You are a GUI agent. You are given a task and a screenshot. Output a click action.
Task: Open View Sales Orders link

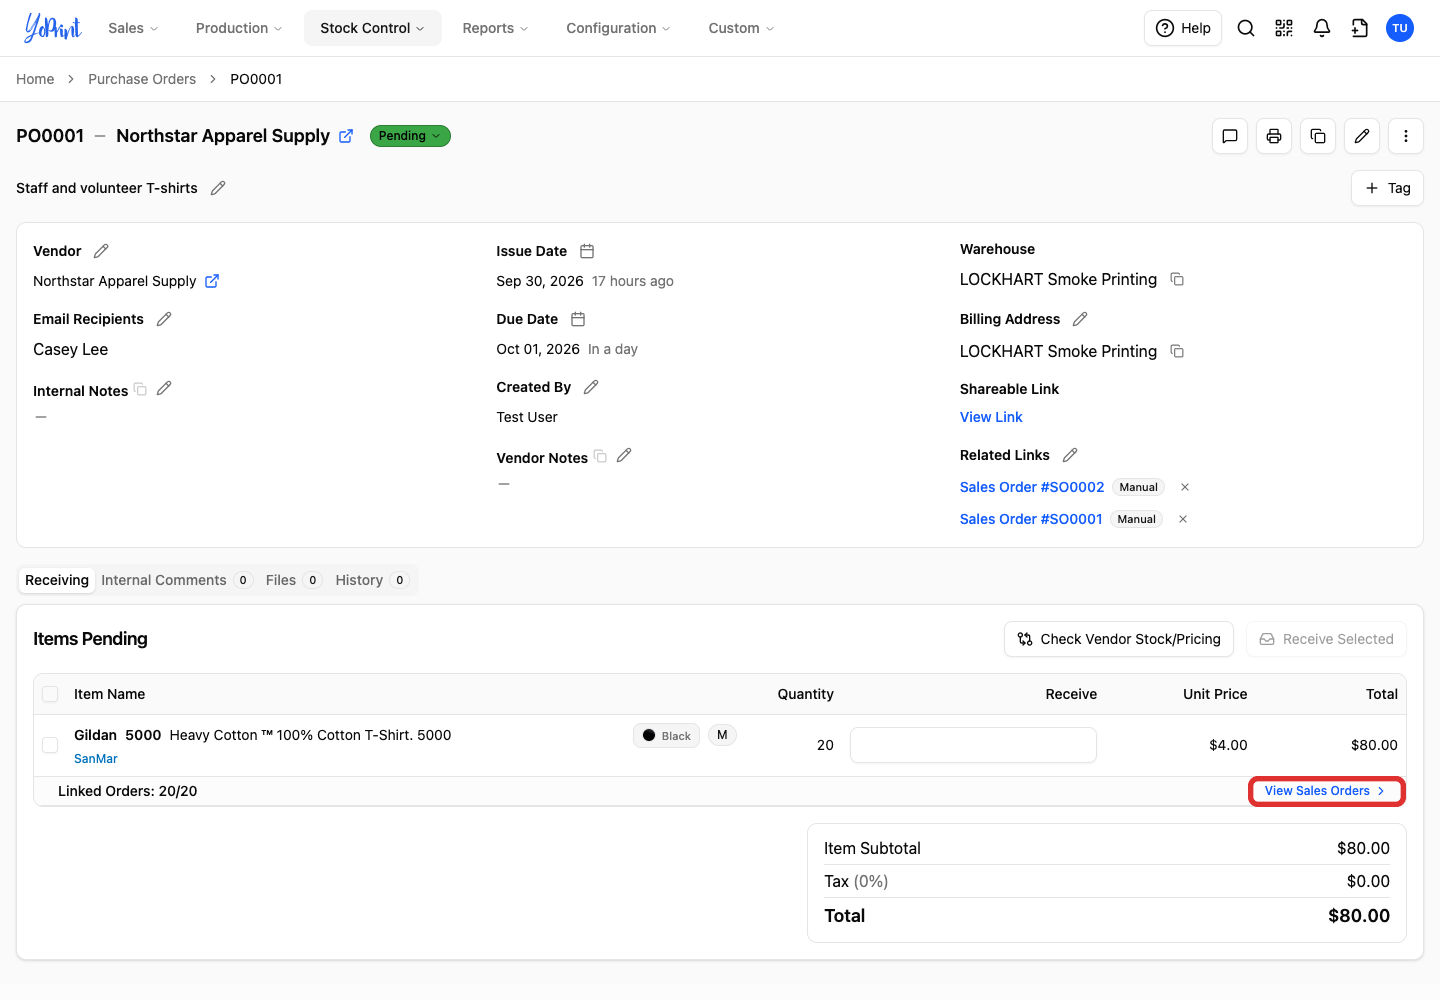(1326, 791)
